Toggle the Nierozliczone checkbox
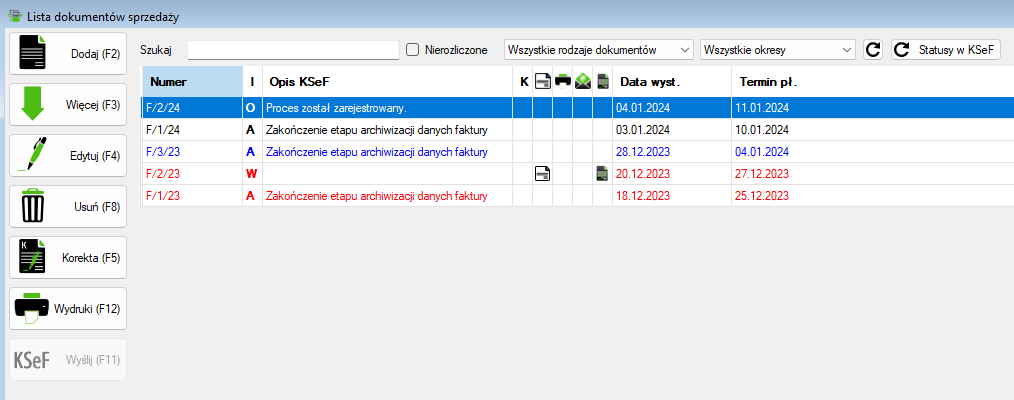The width and height of the screenshot is (1014, 400). [x=412, y=50]
